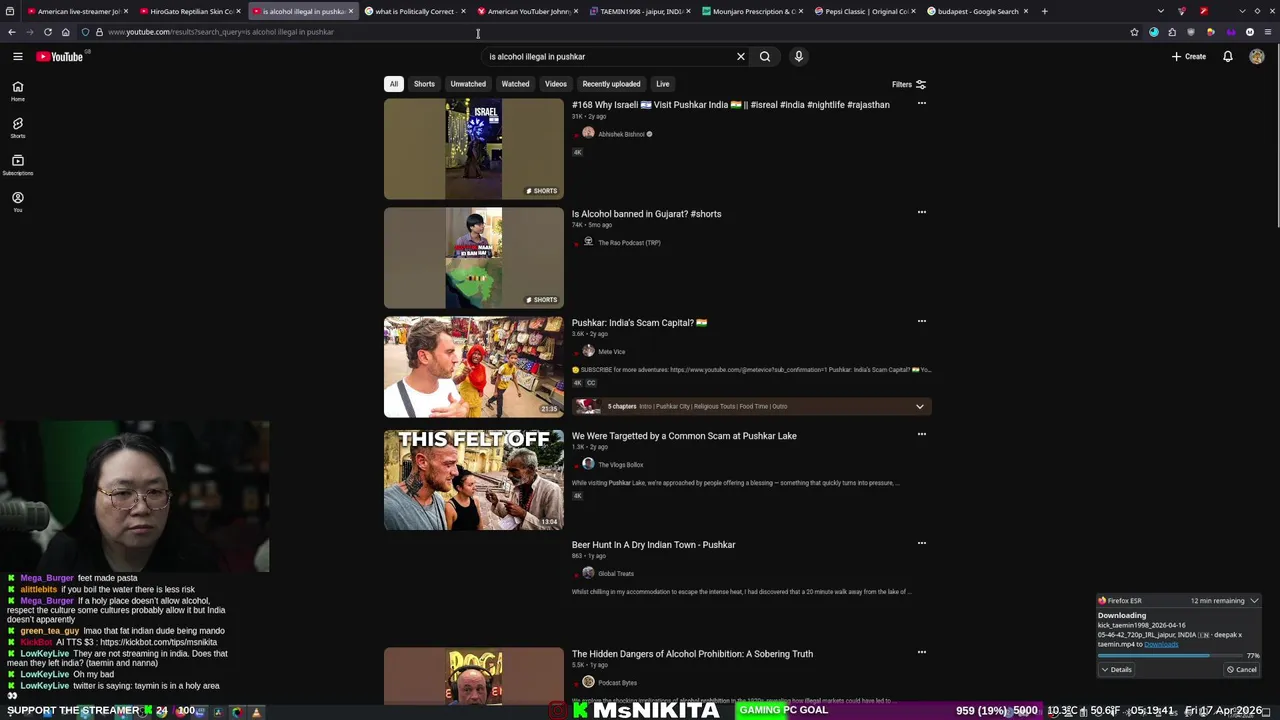Clear the YouTube search query
1280x720 pixels.
click(x=741, y=57)
